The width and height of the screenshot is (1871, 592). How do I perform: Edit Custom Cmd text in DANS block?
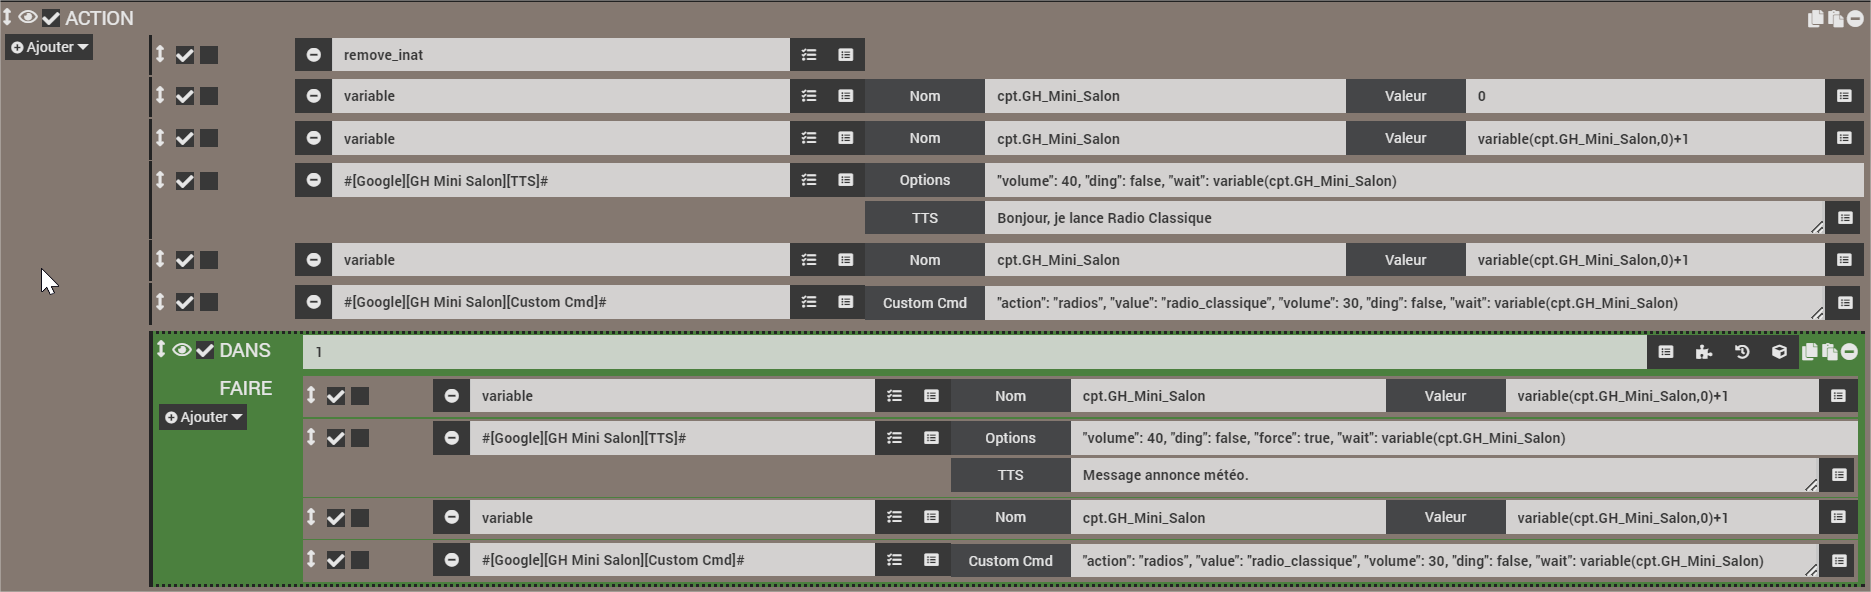coord(1445,561)
